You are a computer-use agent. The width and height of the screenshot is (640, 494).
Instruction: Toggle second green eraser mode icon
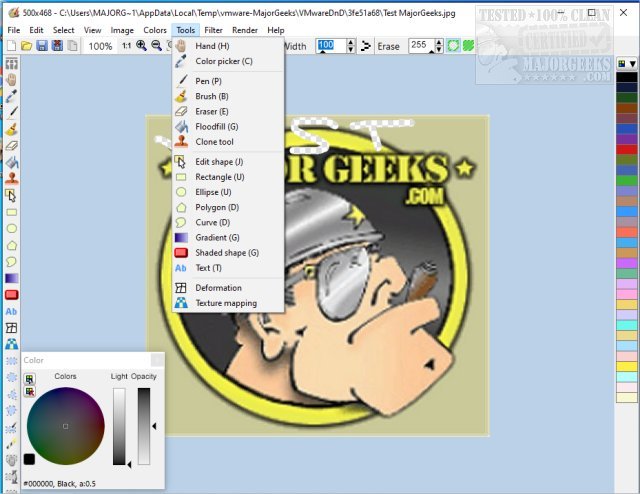click(x=468, y=46)
